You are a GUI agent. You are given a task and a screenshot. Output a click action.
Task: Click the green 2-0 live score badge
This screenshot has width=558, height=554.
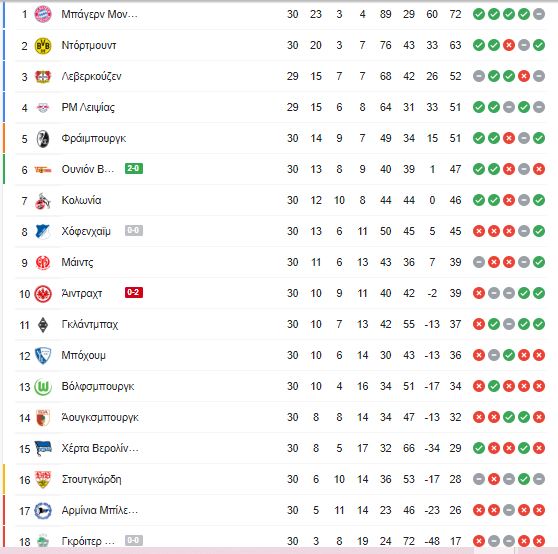click(x=134, y=168)
